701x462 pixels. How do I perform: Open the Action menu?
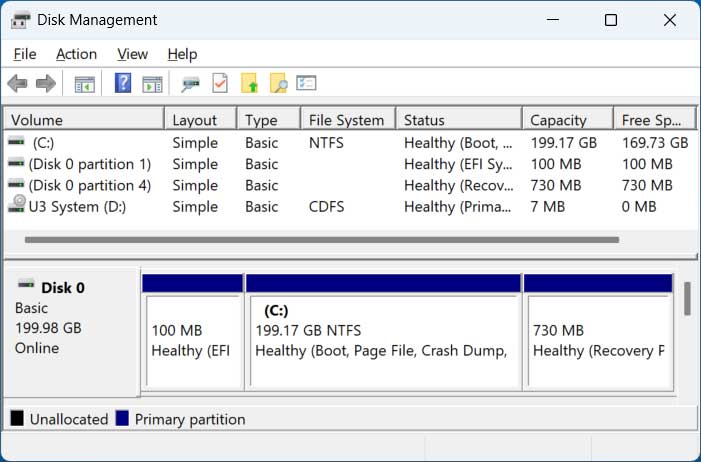[76, 54]
